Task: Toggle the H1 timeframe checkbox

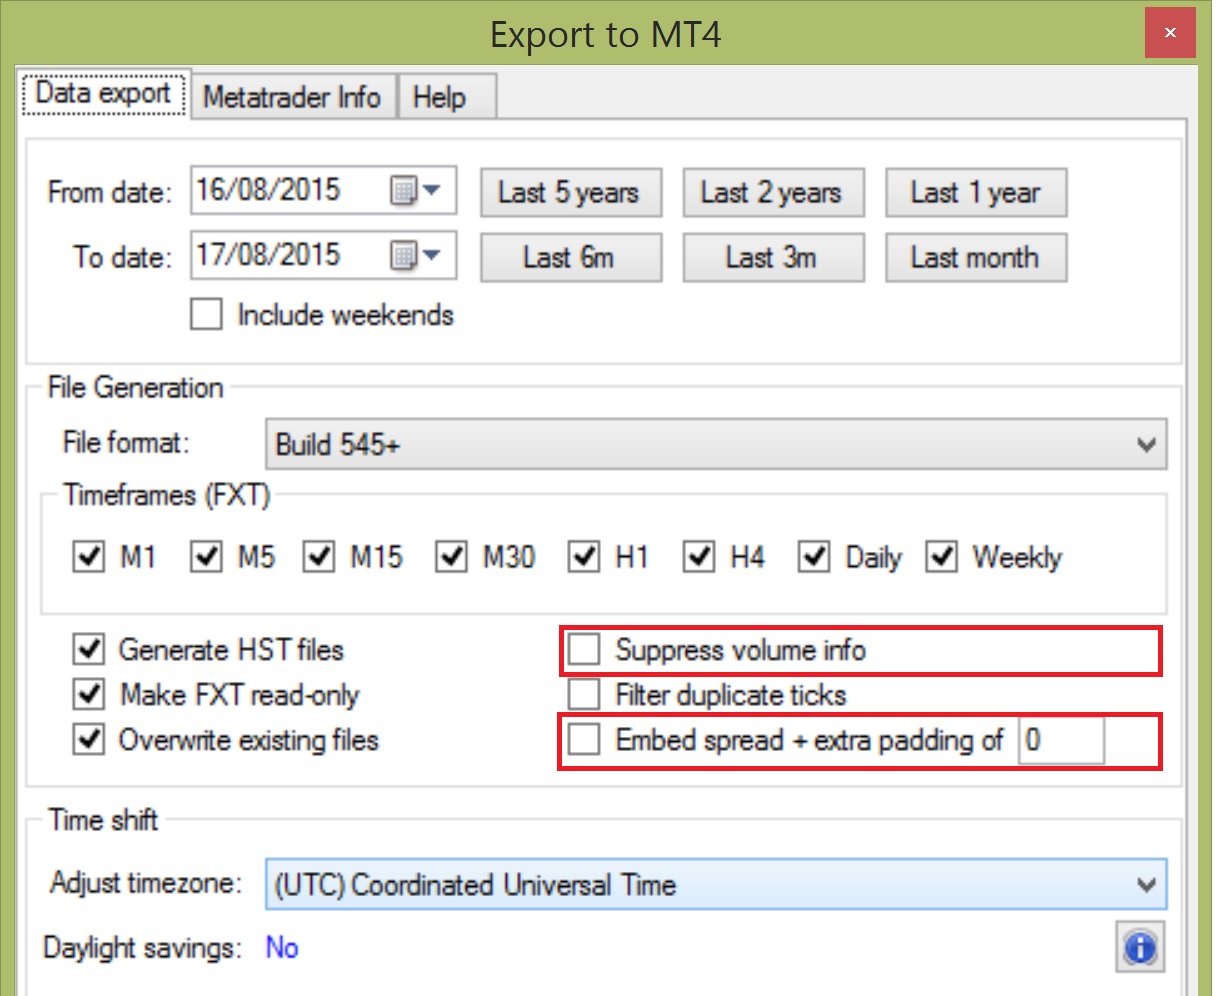Action: 584,556
